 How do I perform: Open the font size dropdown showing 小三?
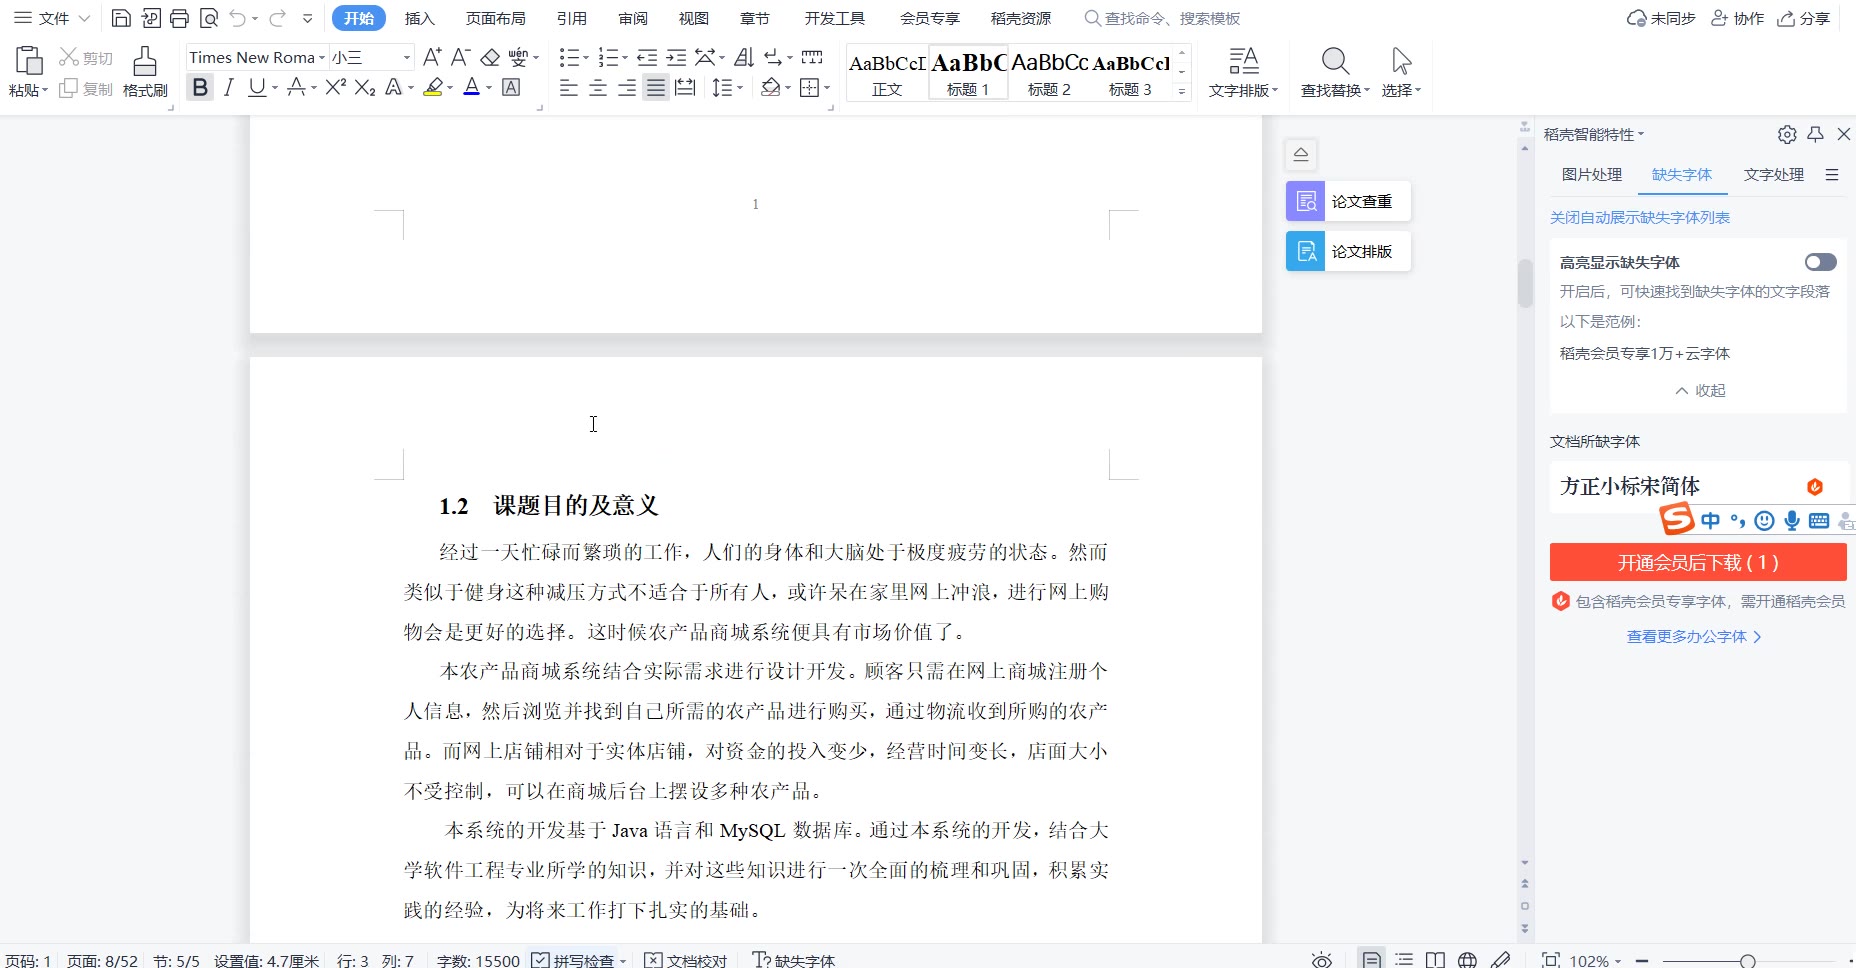[406, 58]
